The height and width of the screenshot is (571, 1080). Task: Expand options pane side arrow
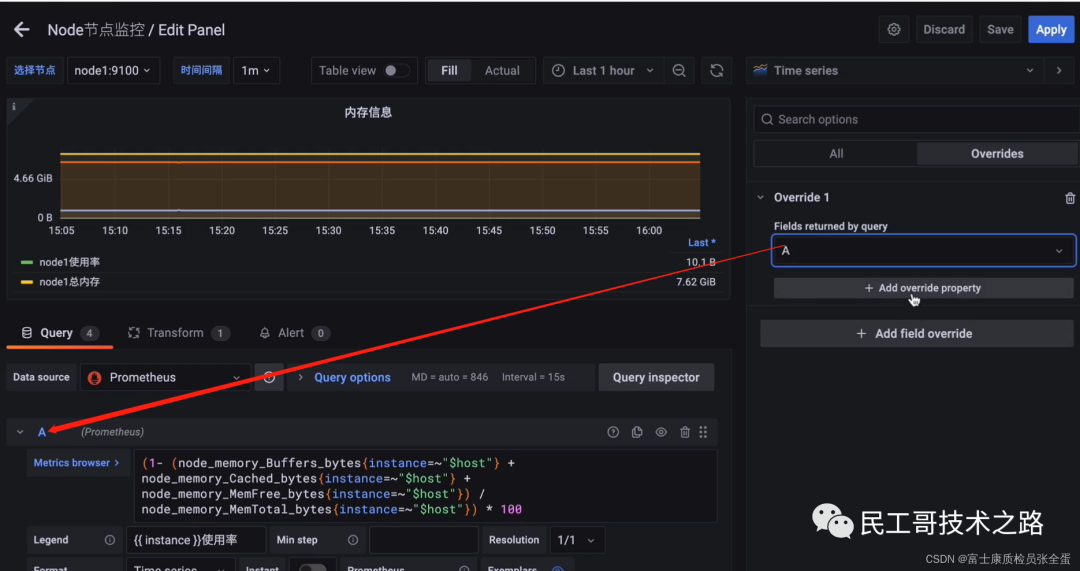click(1059, 70)
